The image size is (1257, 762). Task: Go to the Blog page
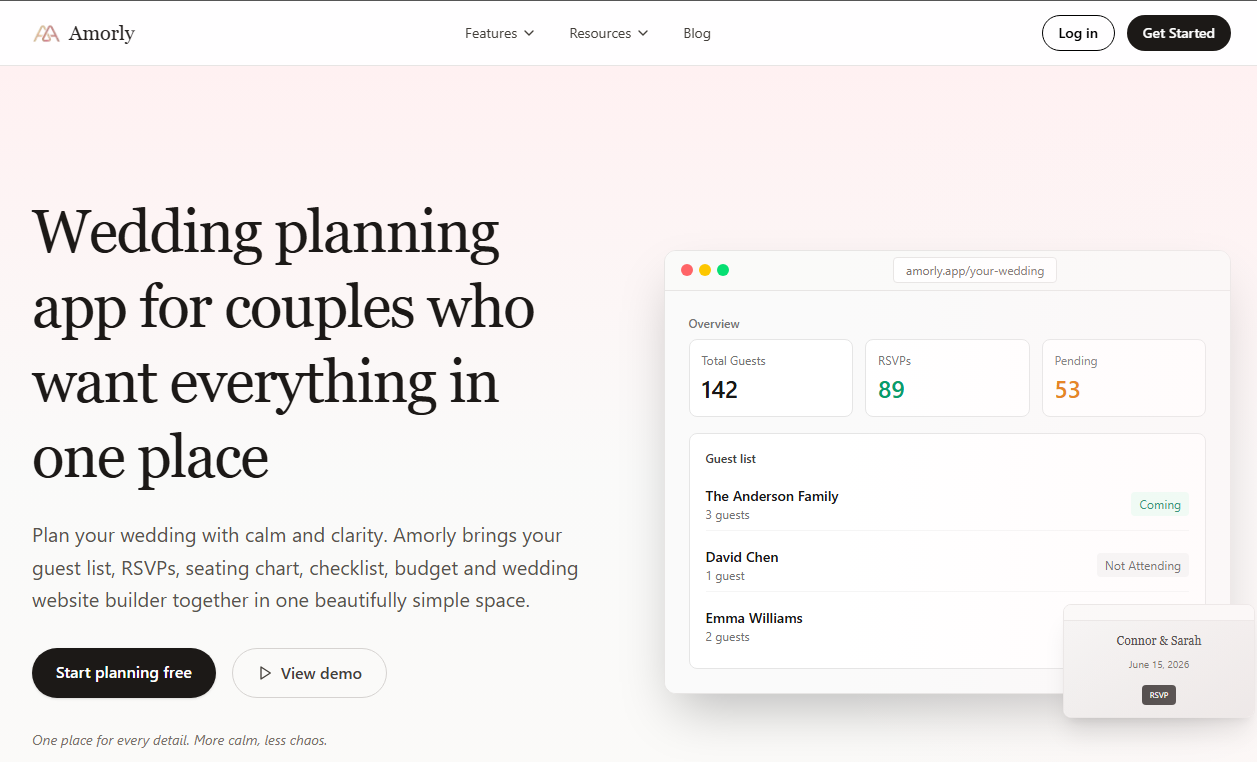point(697,33)
